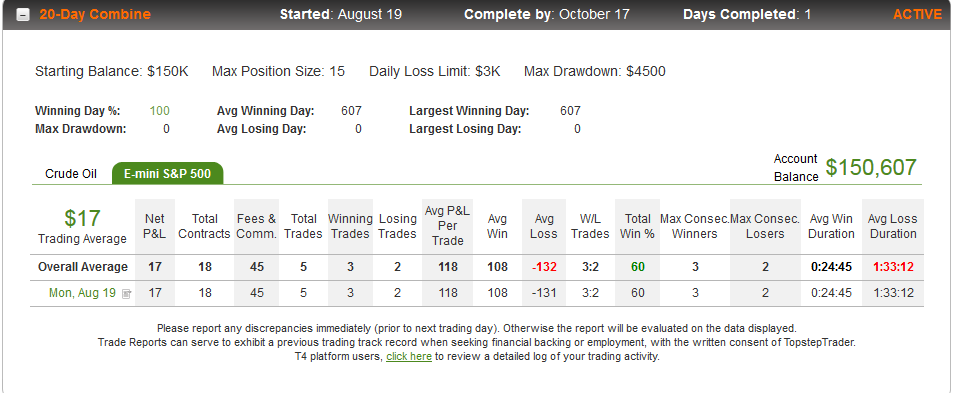This screenshot has height=393, width=957.
Task: Open the Mon, Aug 19 daily report
Action: coord(82,293)
